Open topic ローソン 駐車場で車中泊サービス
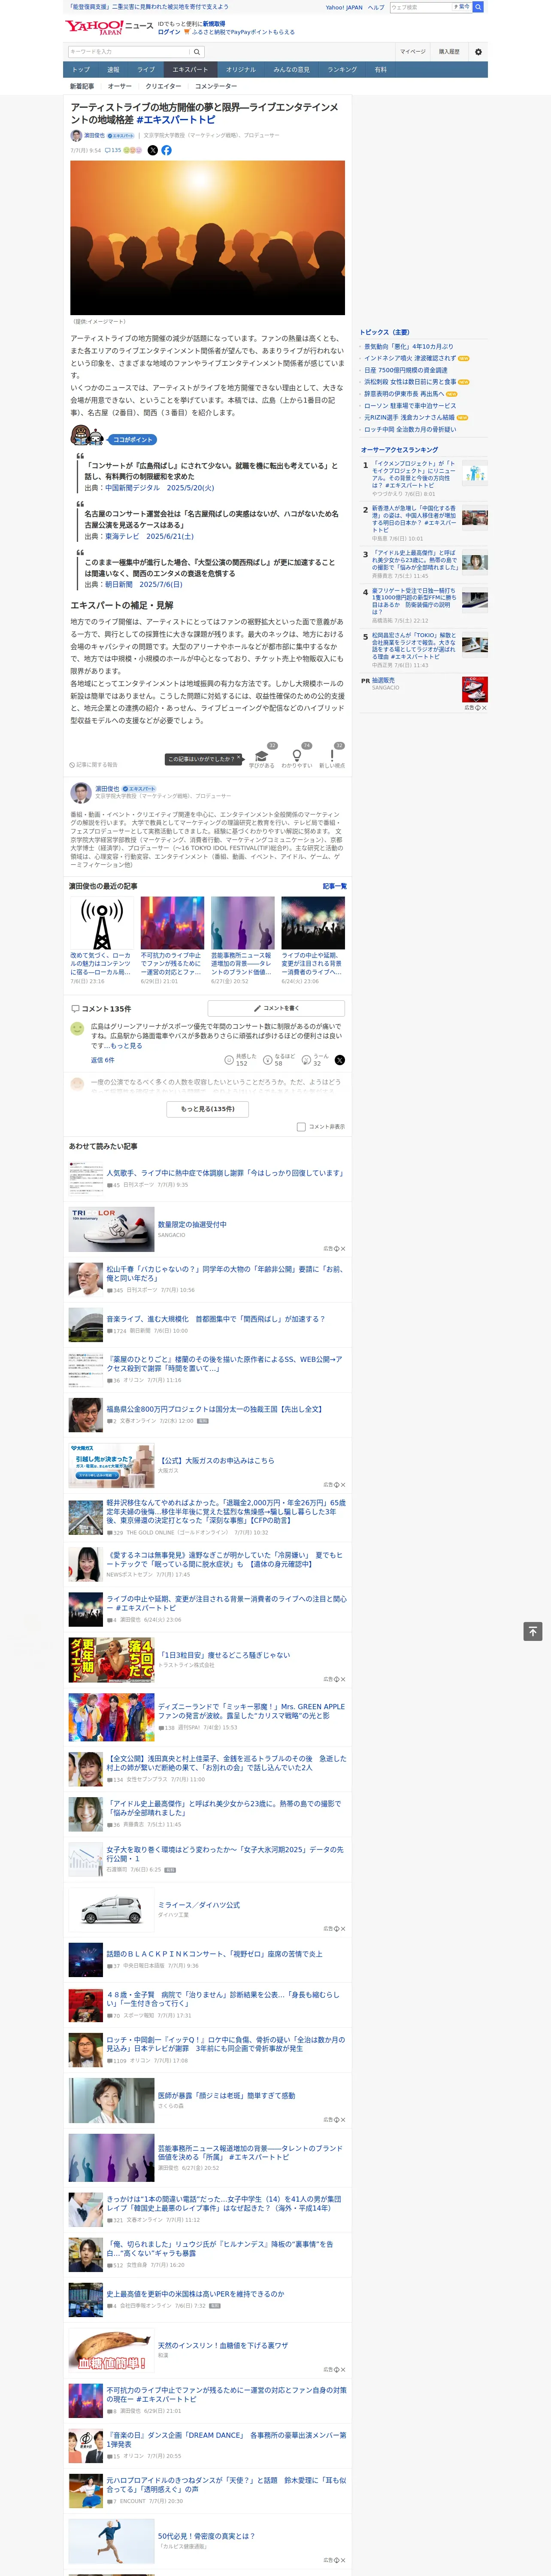Viewport: 551px width, 2576px height. [409, 406]
